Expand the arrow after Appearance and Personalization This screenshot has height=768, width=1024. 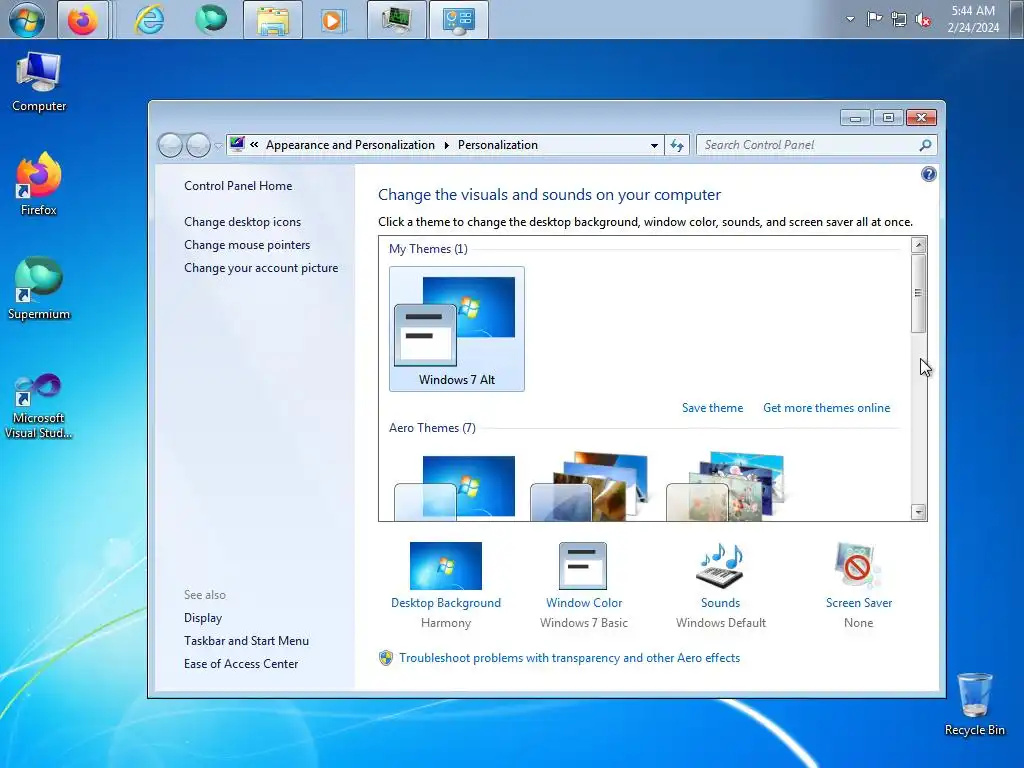(447, 145)
